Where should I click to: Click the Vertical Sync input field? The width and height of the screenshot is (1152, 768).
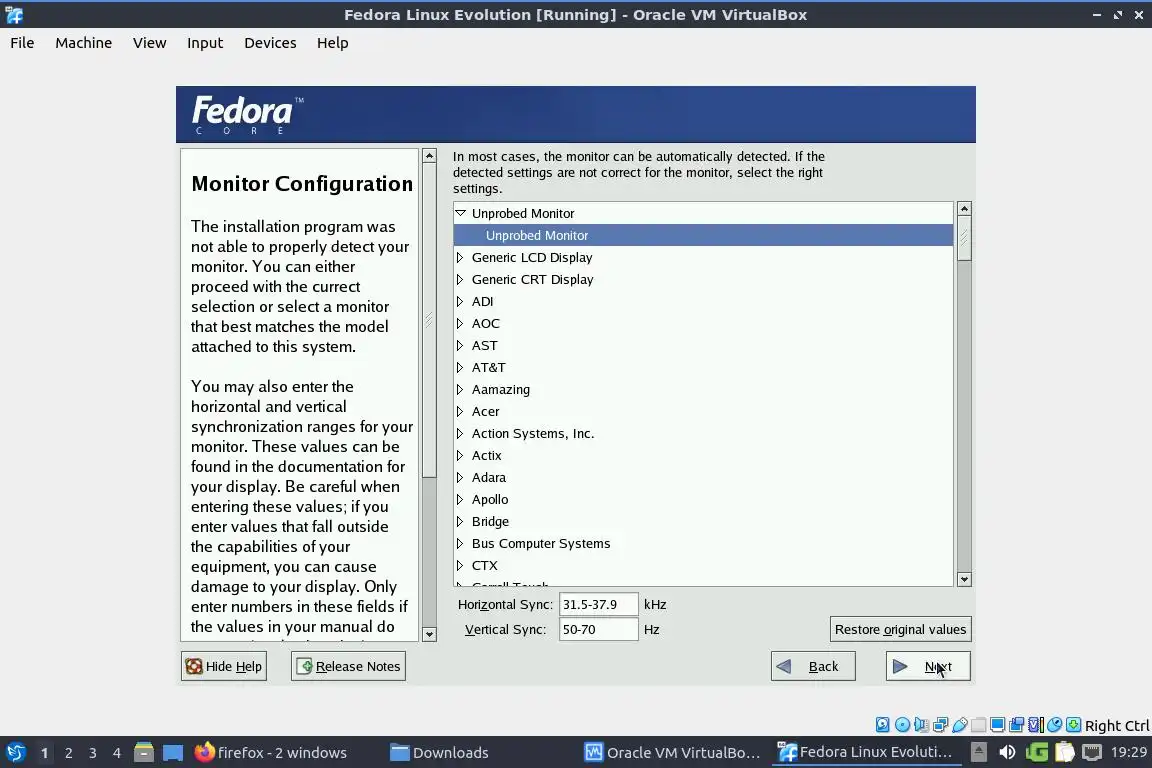[598, 629]
